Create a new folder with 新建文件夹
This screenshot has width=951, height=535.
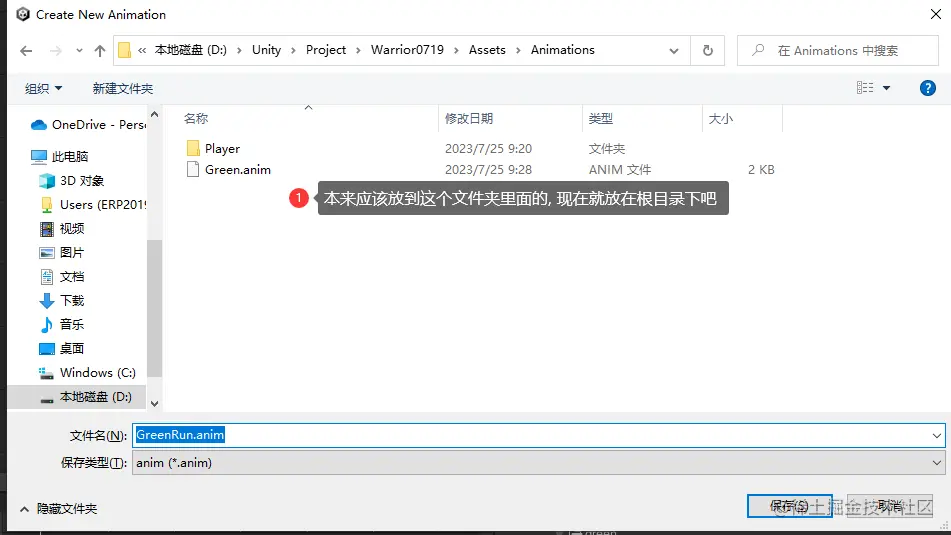coord(123,89)
